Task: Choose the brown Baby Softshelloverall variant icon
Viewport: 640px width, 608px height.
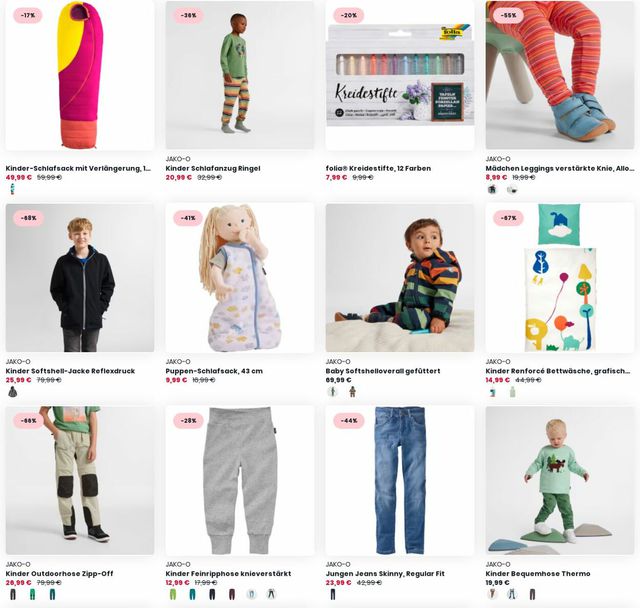Action: pyautogui.click(x=353, y=392)
